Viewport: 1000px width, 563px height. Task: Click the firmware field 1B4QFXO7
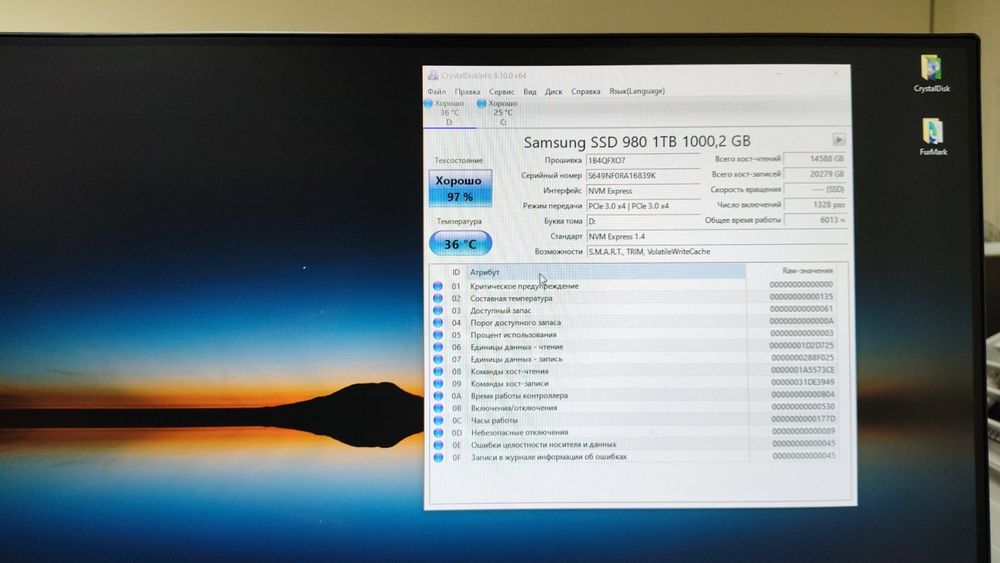click(x=643, y=161)
